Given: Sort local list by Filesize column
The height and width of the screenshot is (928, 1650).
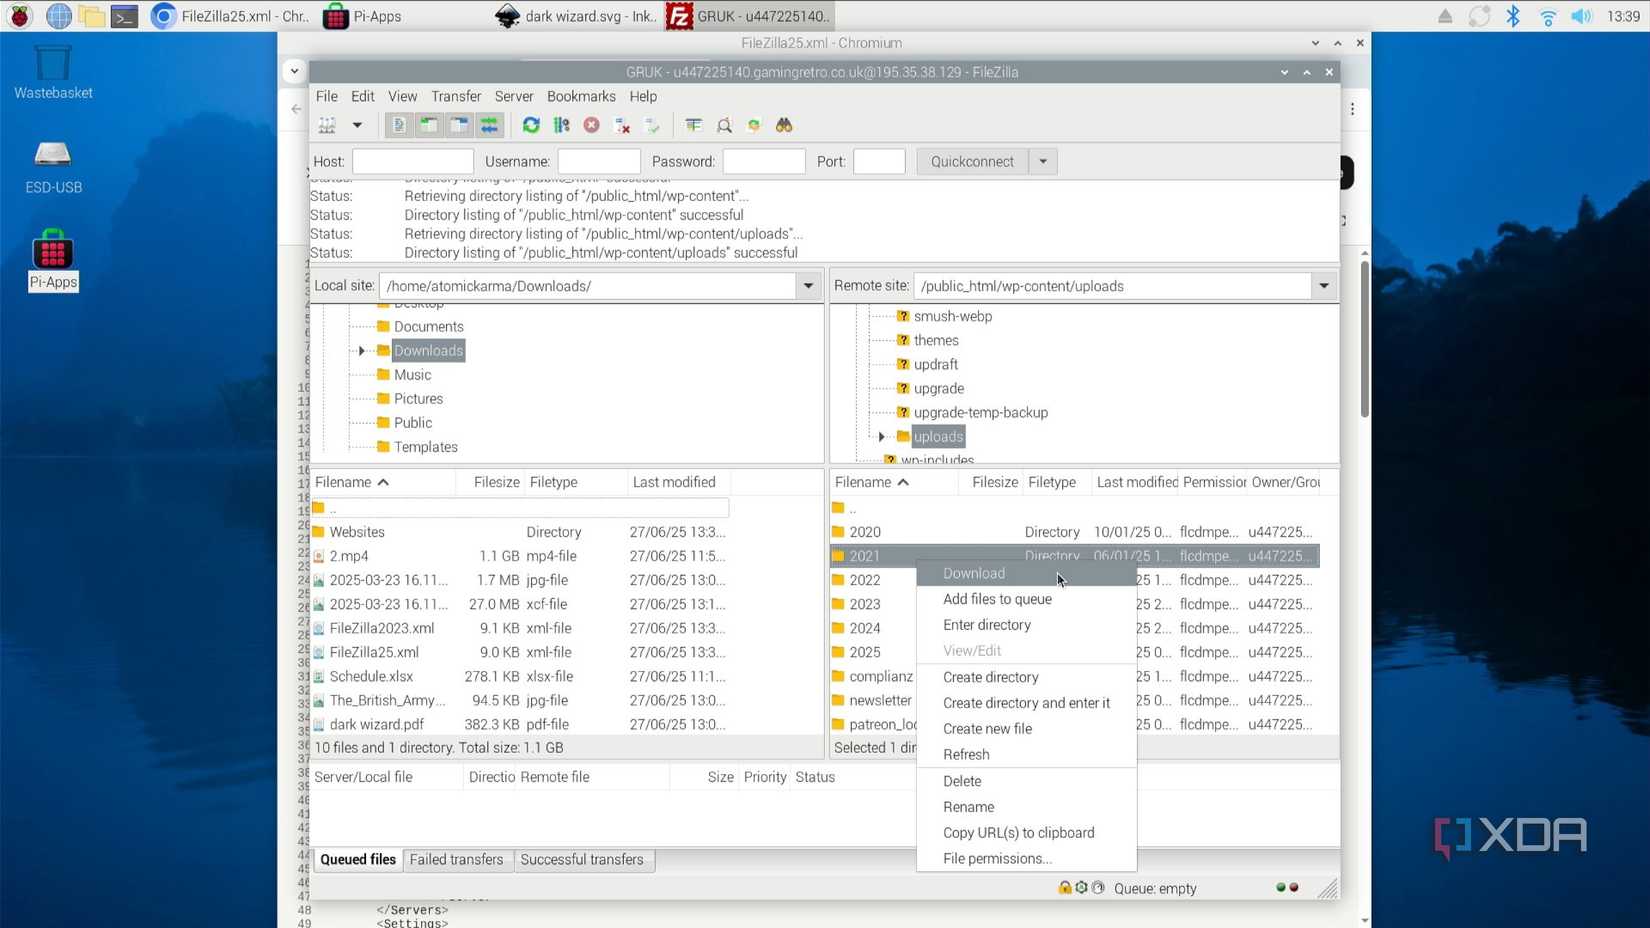Looking at the screenshot, I should click(489, 482).
